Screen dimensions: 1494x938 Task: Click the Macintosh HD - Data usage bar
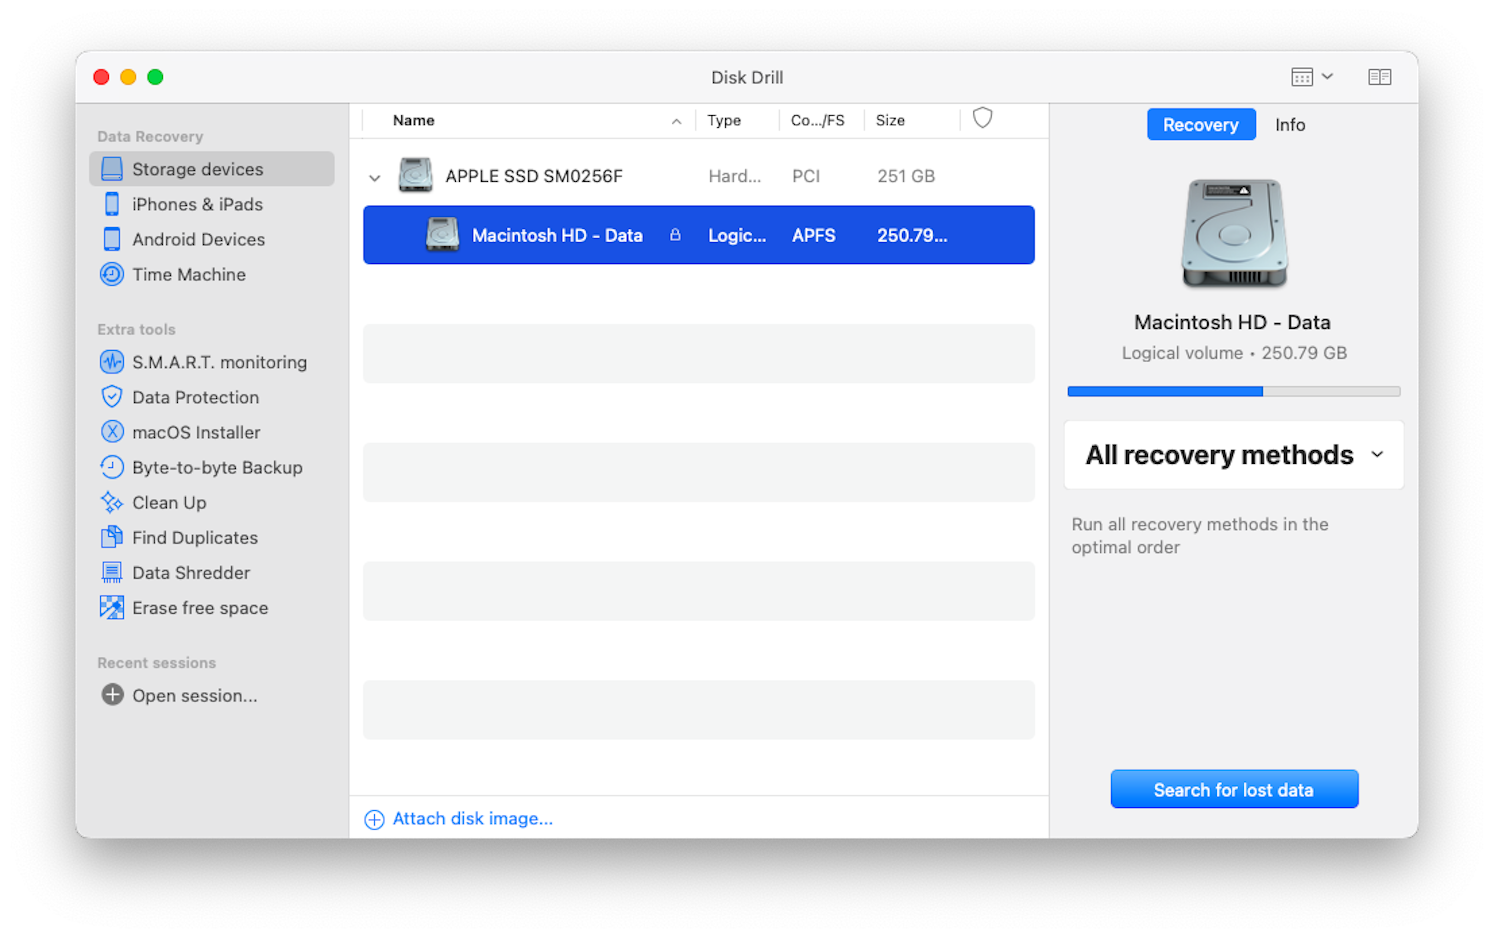1234,391
